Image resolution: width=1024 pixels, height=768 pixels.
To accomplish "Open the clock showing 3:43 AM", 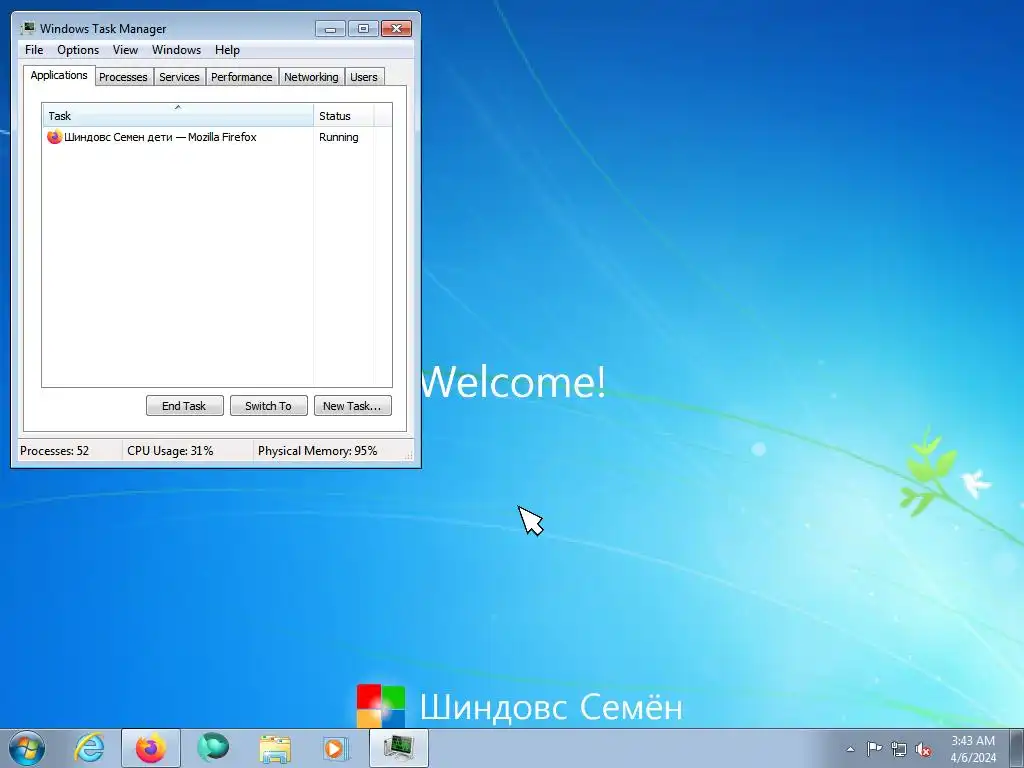I will 973,748.
